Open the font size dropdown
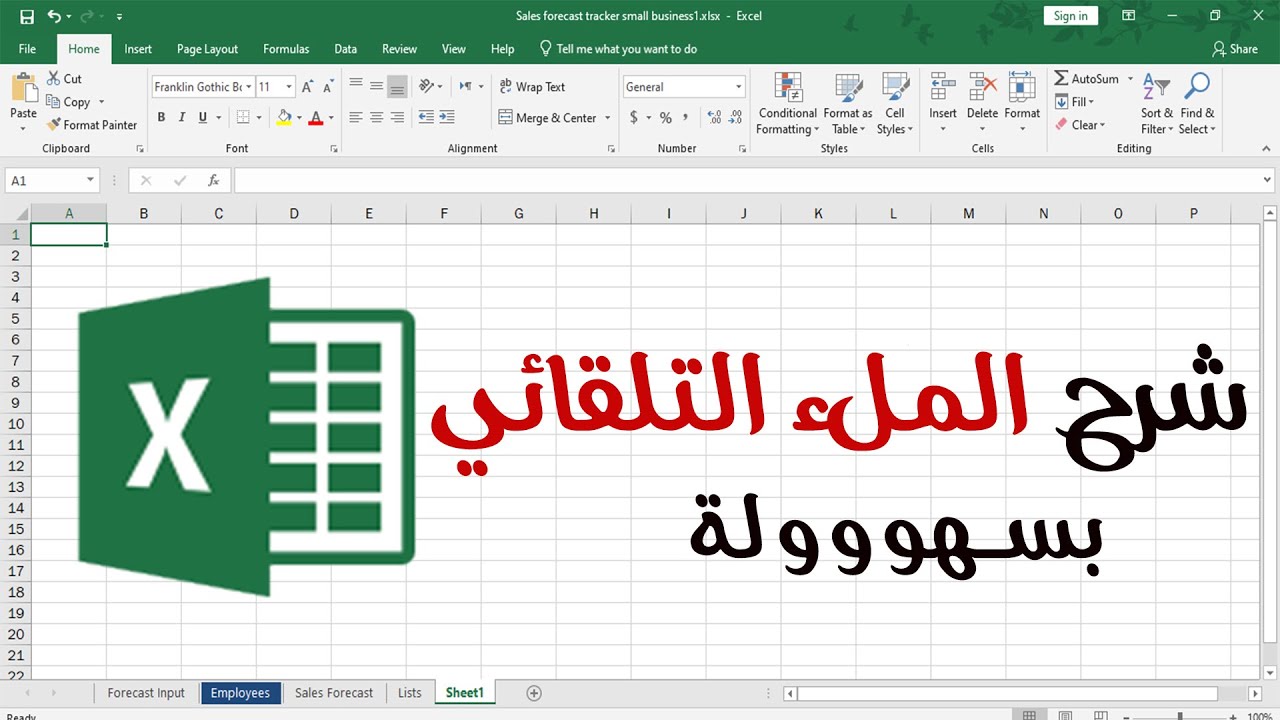This screenshot has height=720, width=1280. [289, 87]
